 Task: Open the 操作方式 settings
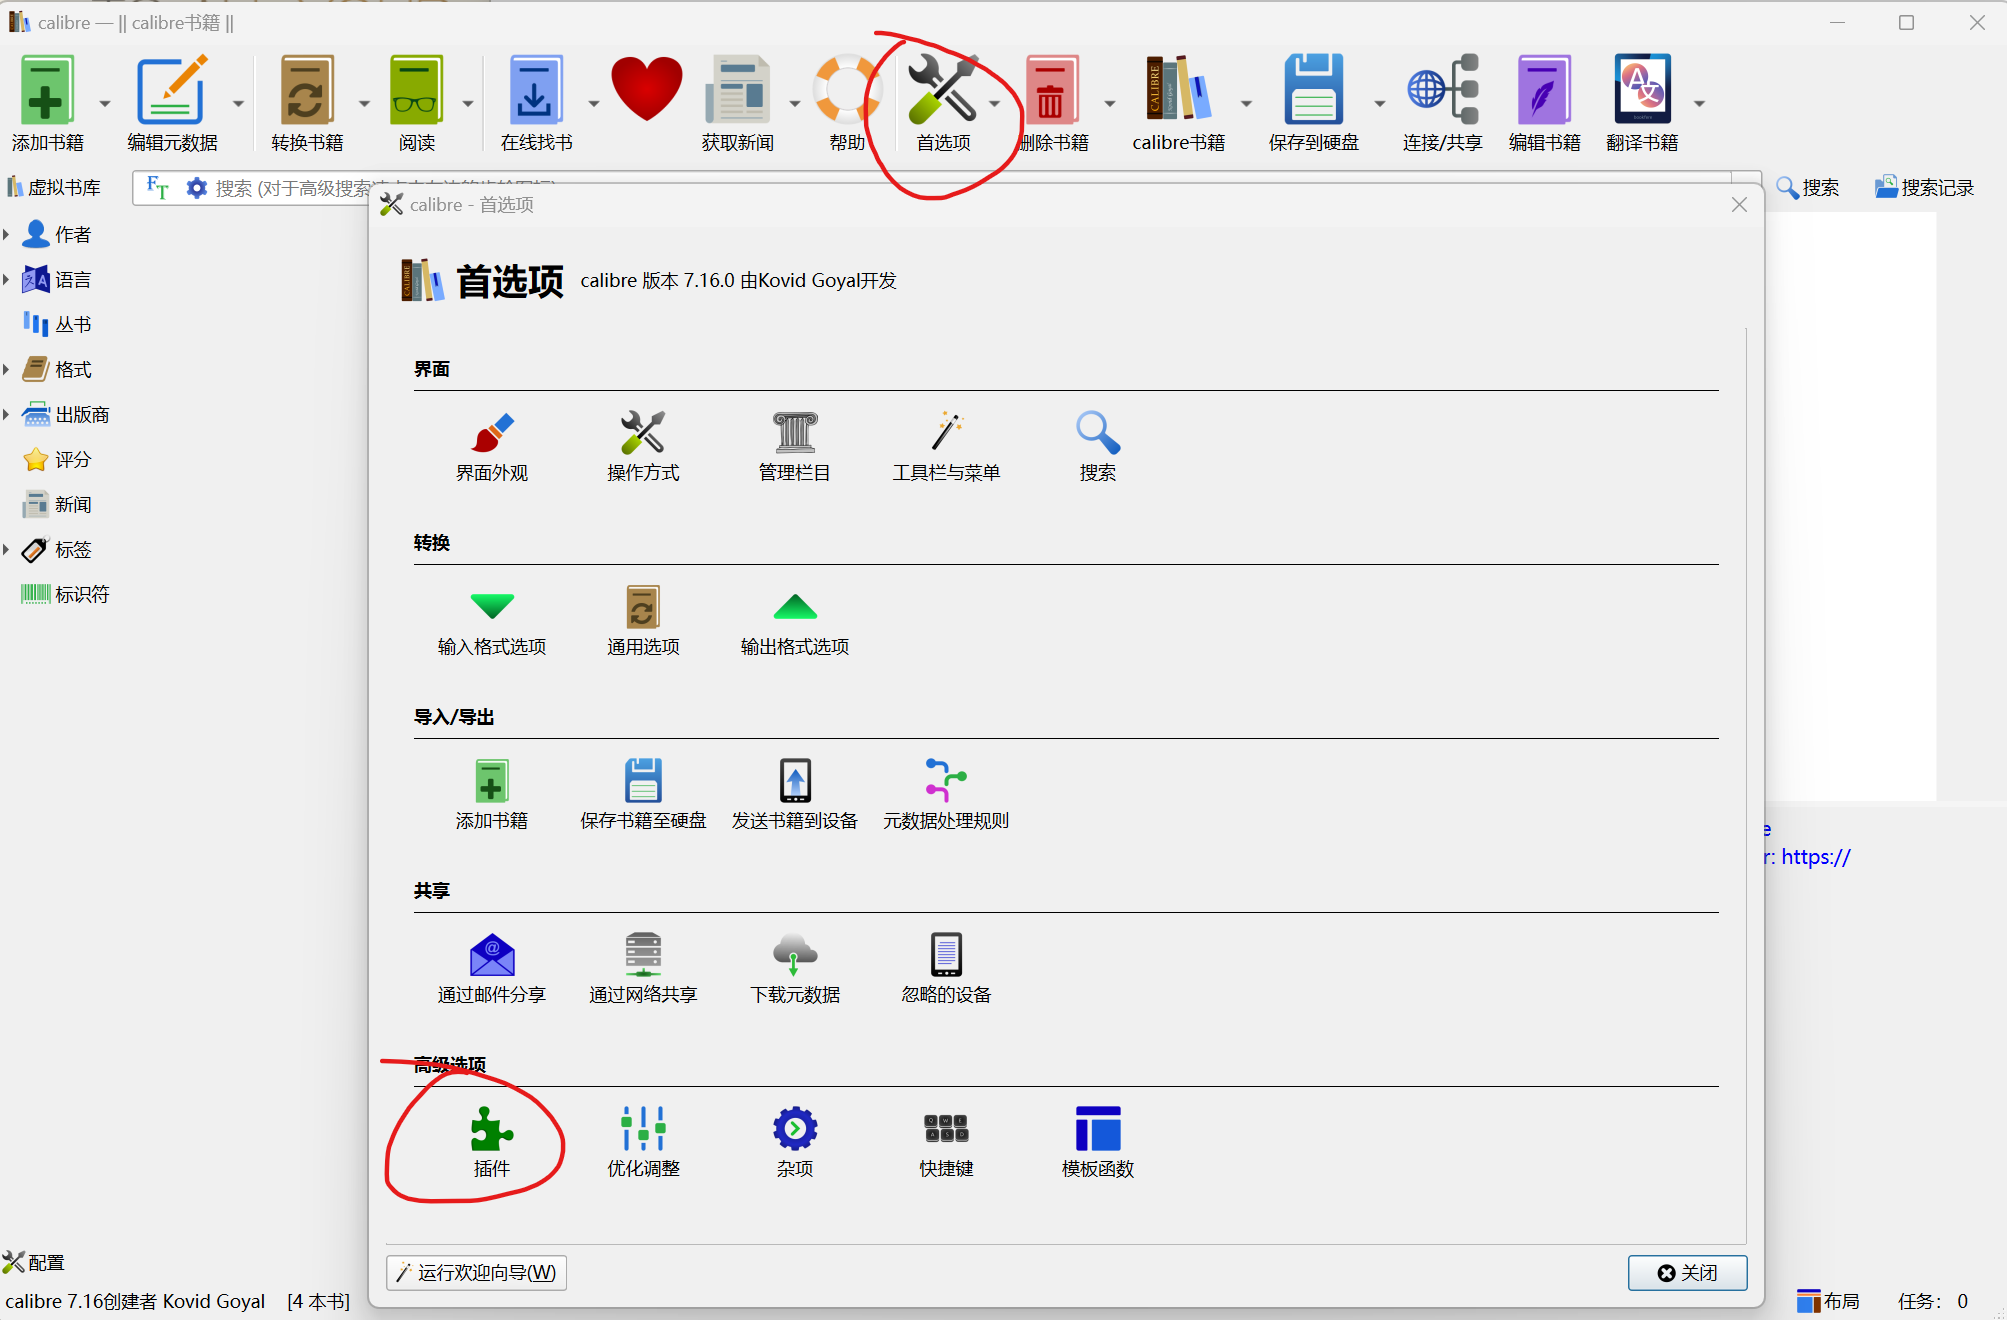pyautogui.click(x=643, y=447)
